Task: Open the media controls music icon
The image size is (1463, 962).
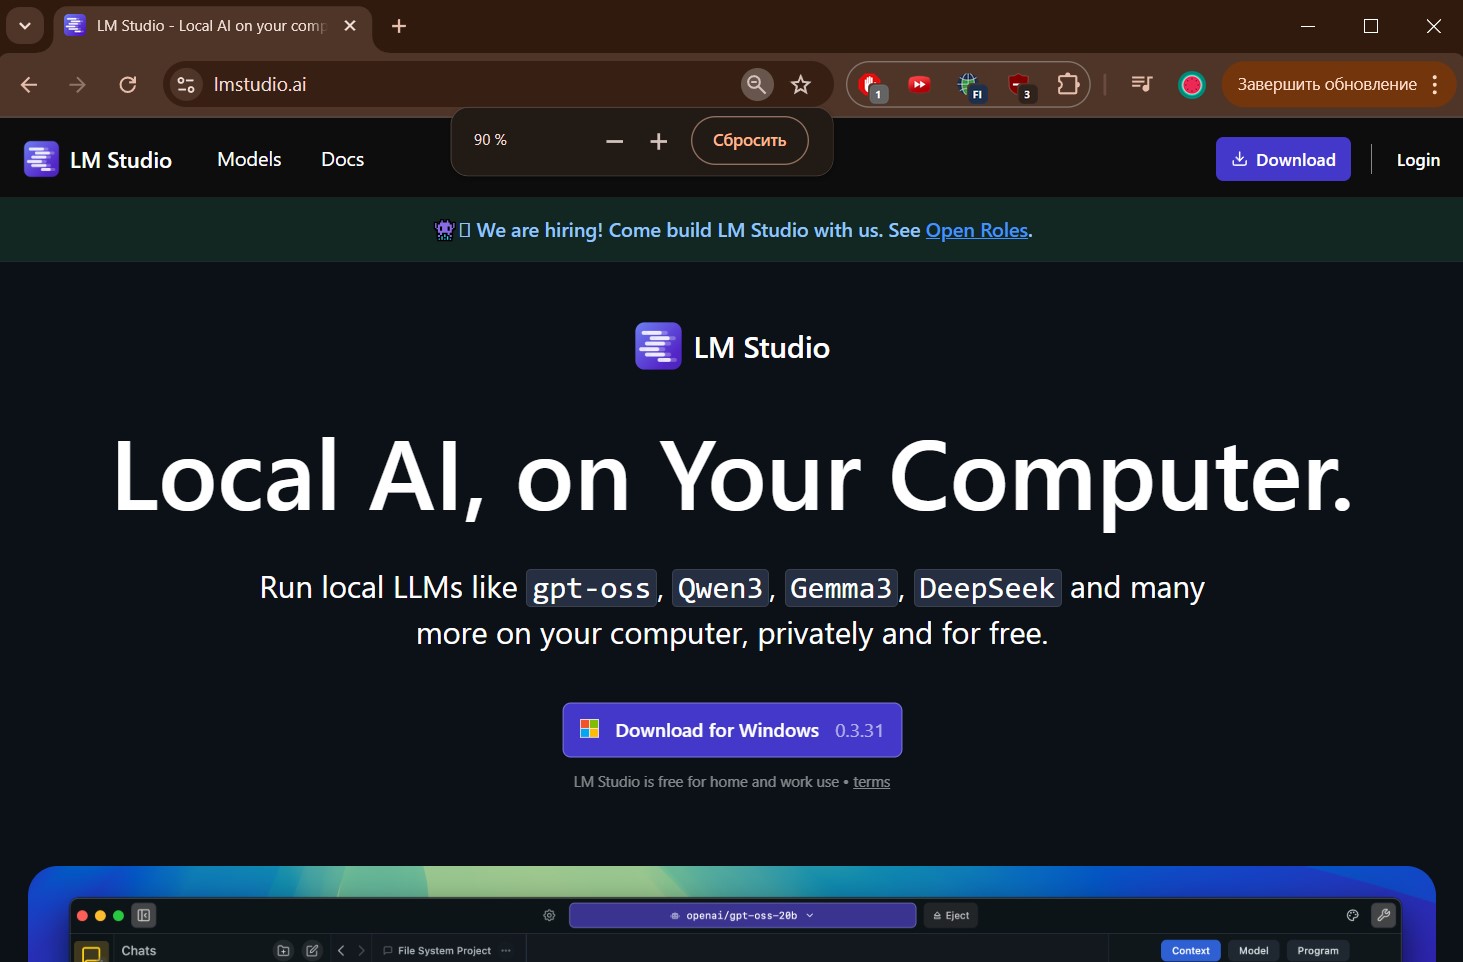Action: [x=1141, y=85]
